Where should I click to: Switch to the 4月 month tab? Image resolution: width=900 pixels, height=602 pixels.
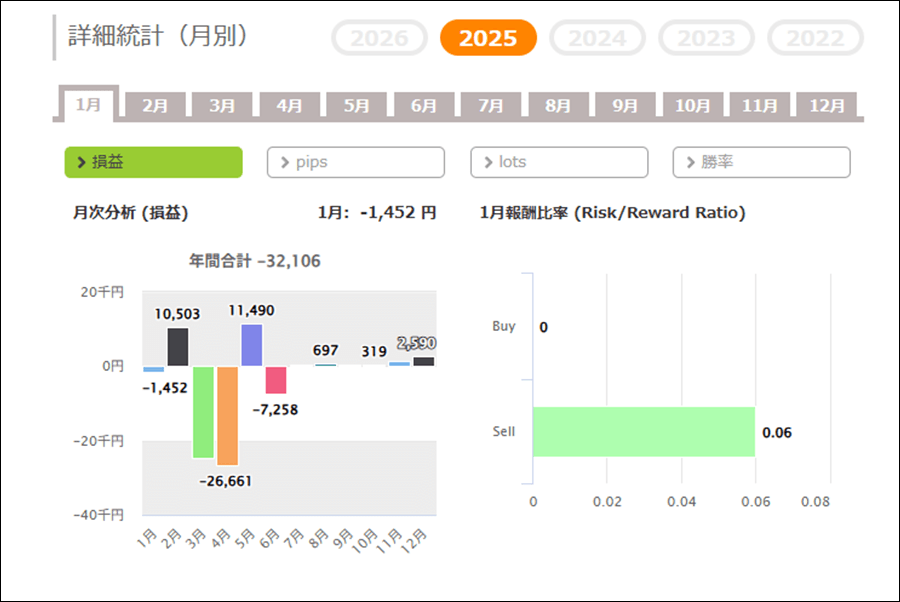pos(289,105)
